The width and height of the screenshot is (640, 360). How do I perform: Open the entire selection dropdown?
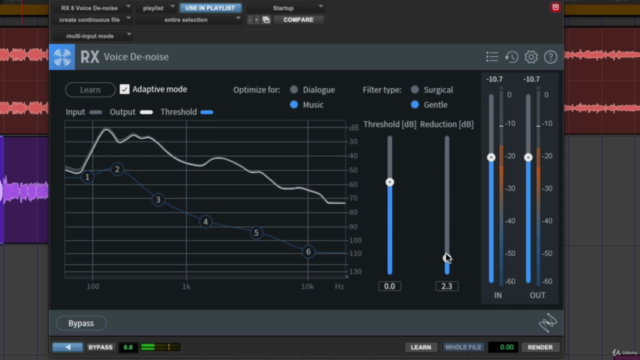189,20
